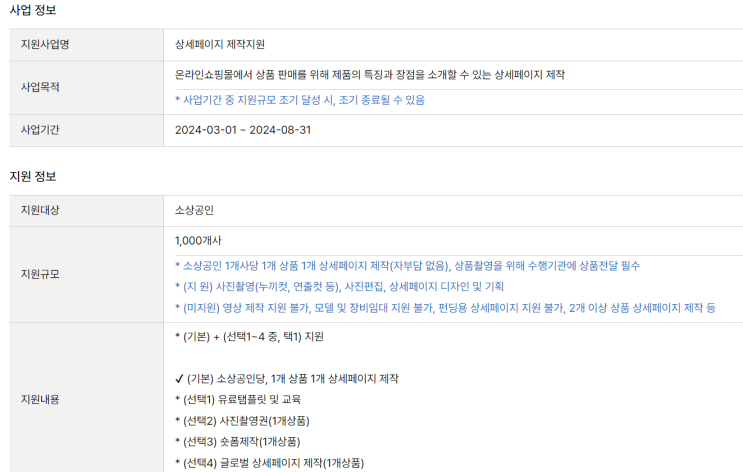Click the 사업목적 row label
Image resolution: width=743 pixels, height=472 pixels.
tap(40, 87)
